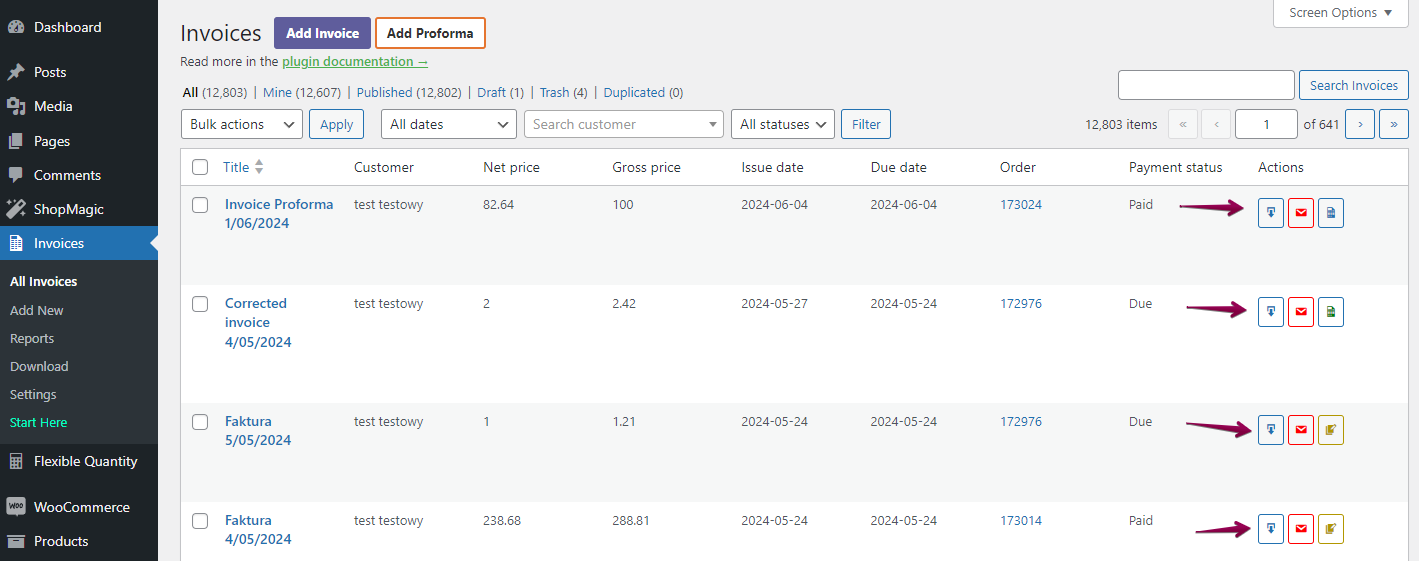Download the Invoice Proforma 1/06/2024 PDF

tap(1270, 213)
